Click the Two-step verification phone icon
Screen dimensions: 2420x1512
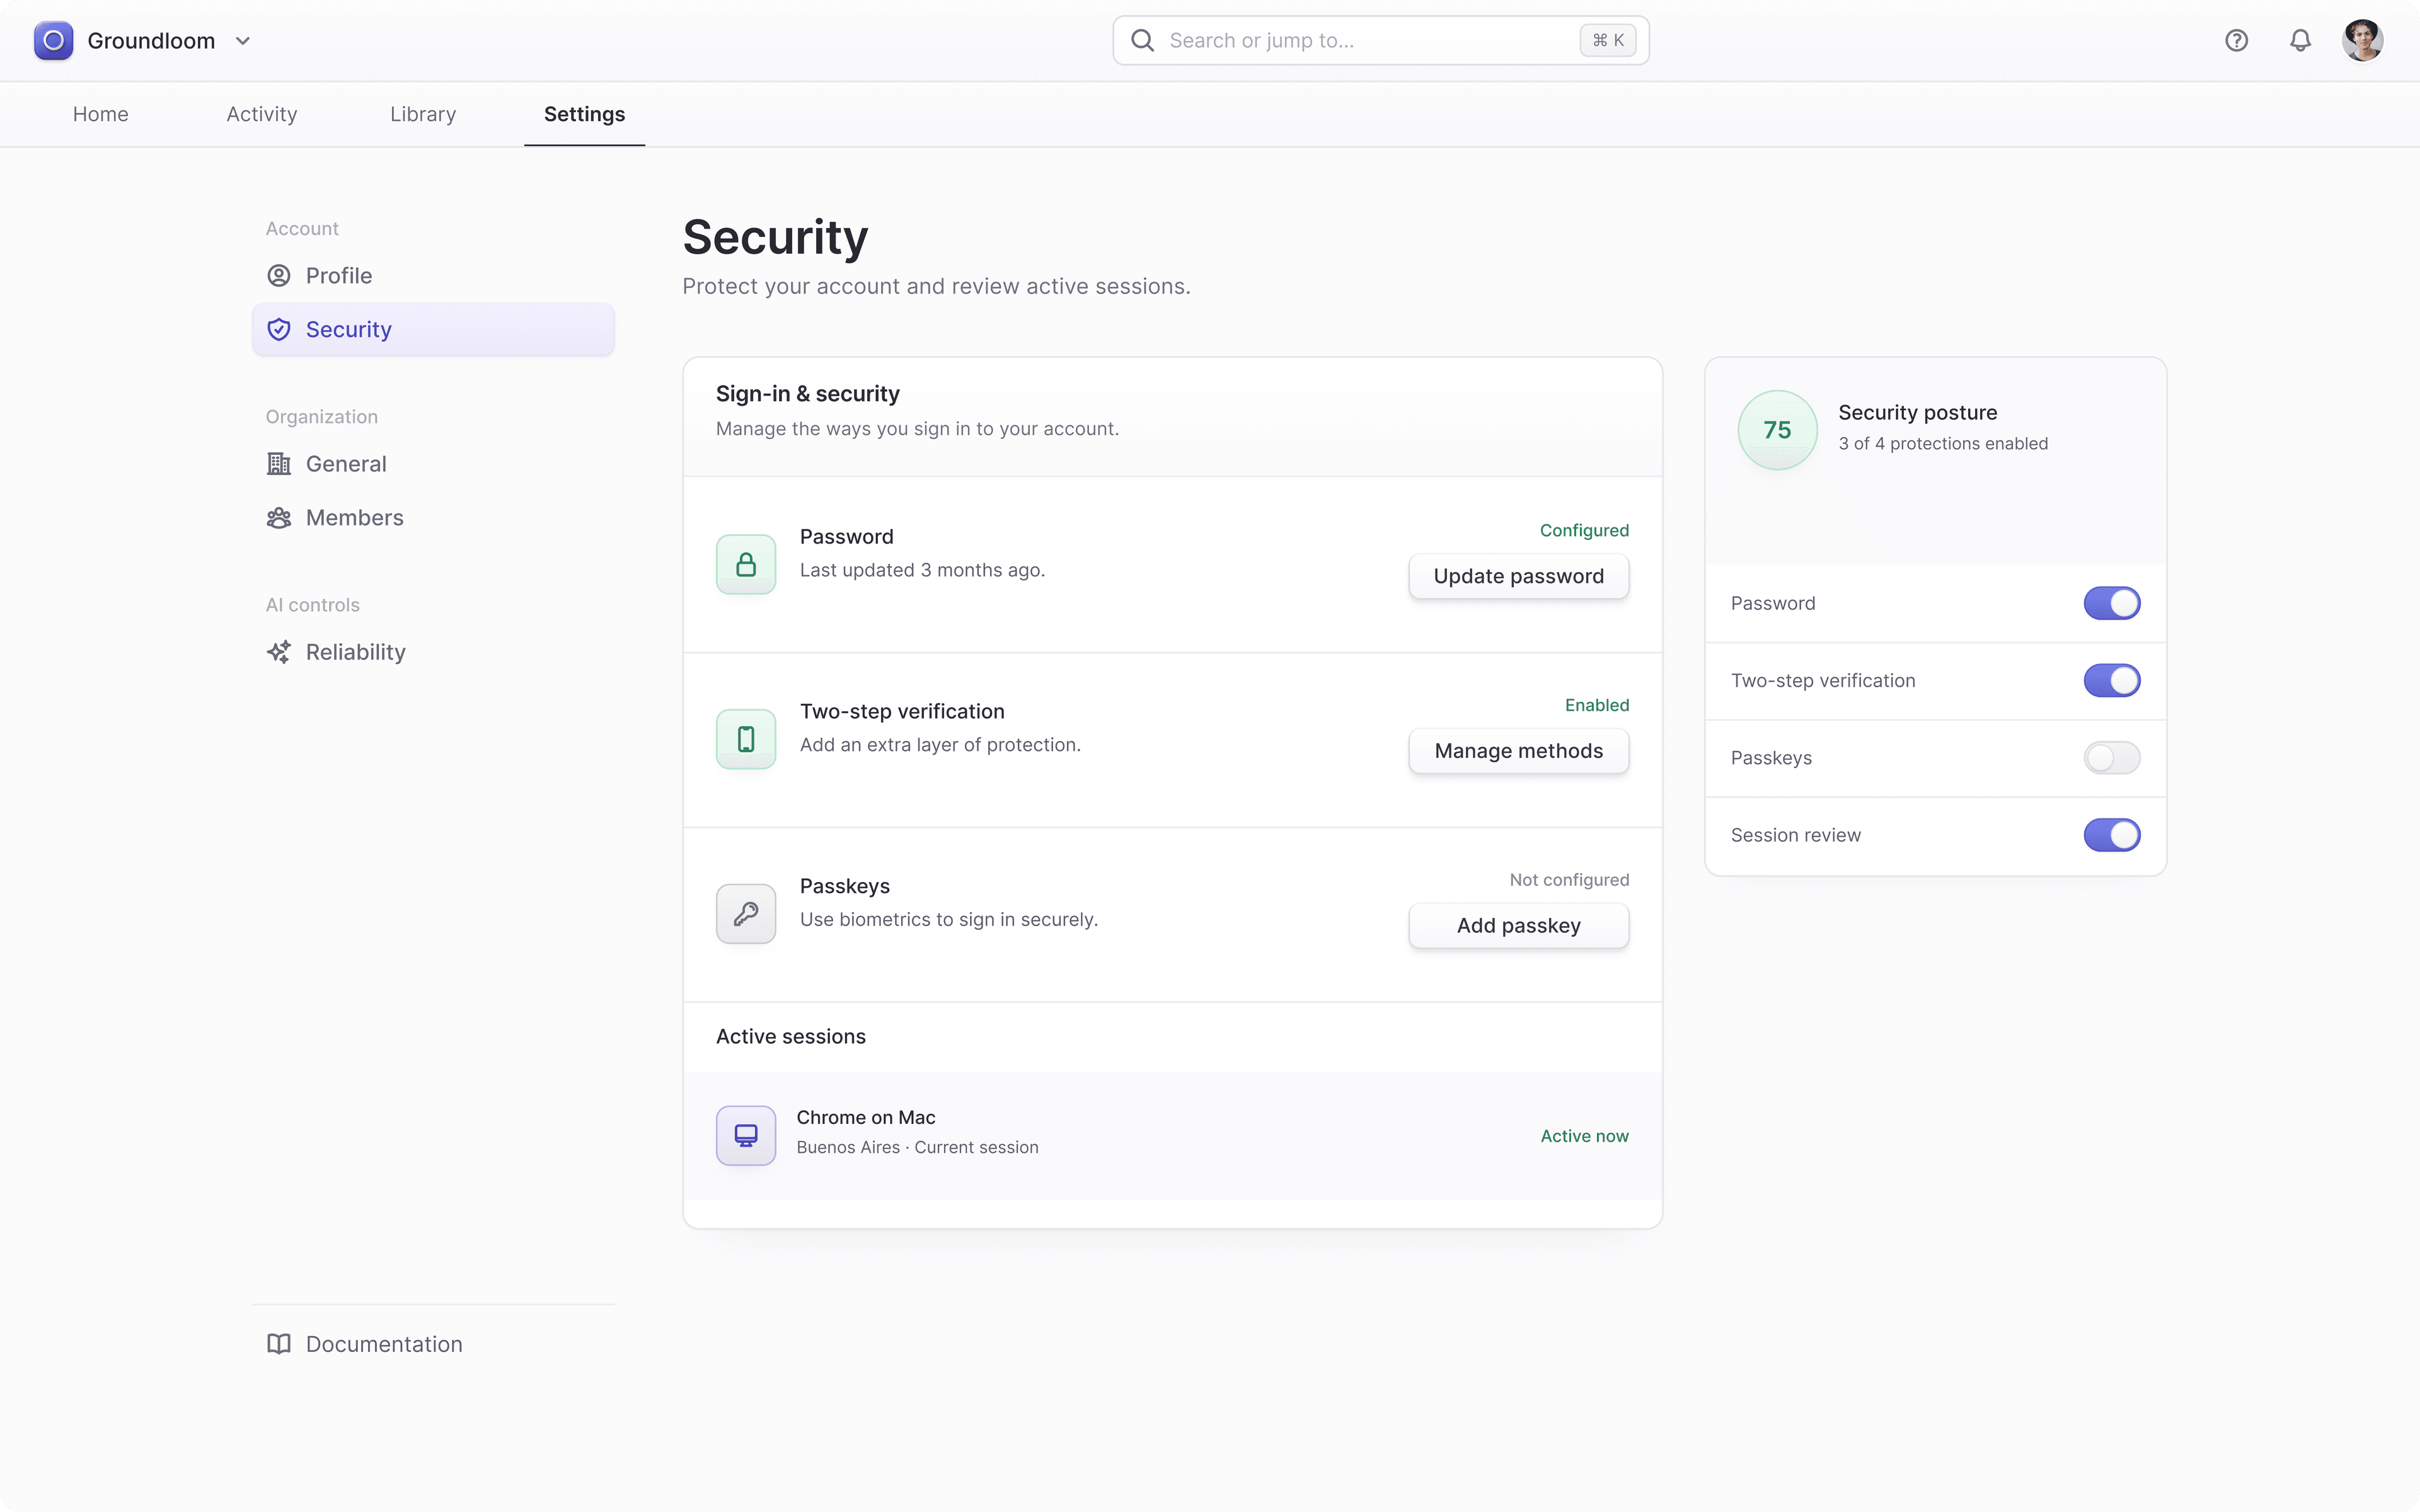click(746, 740)
